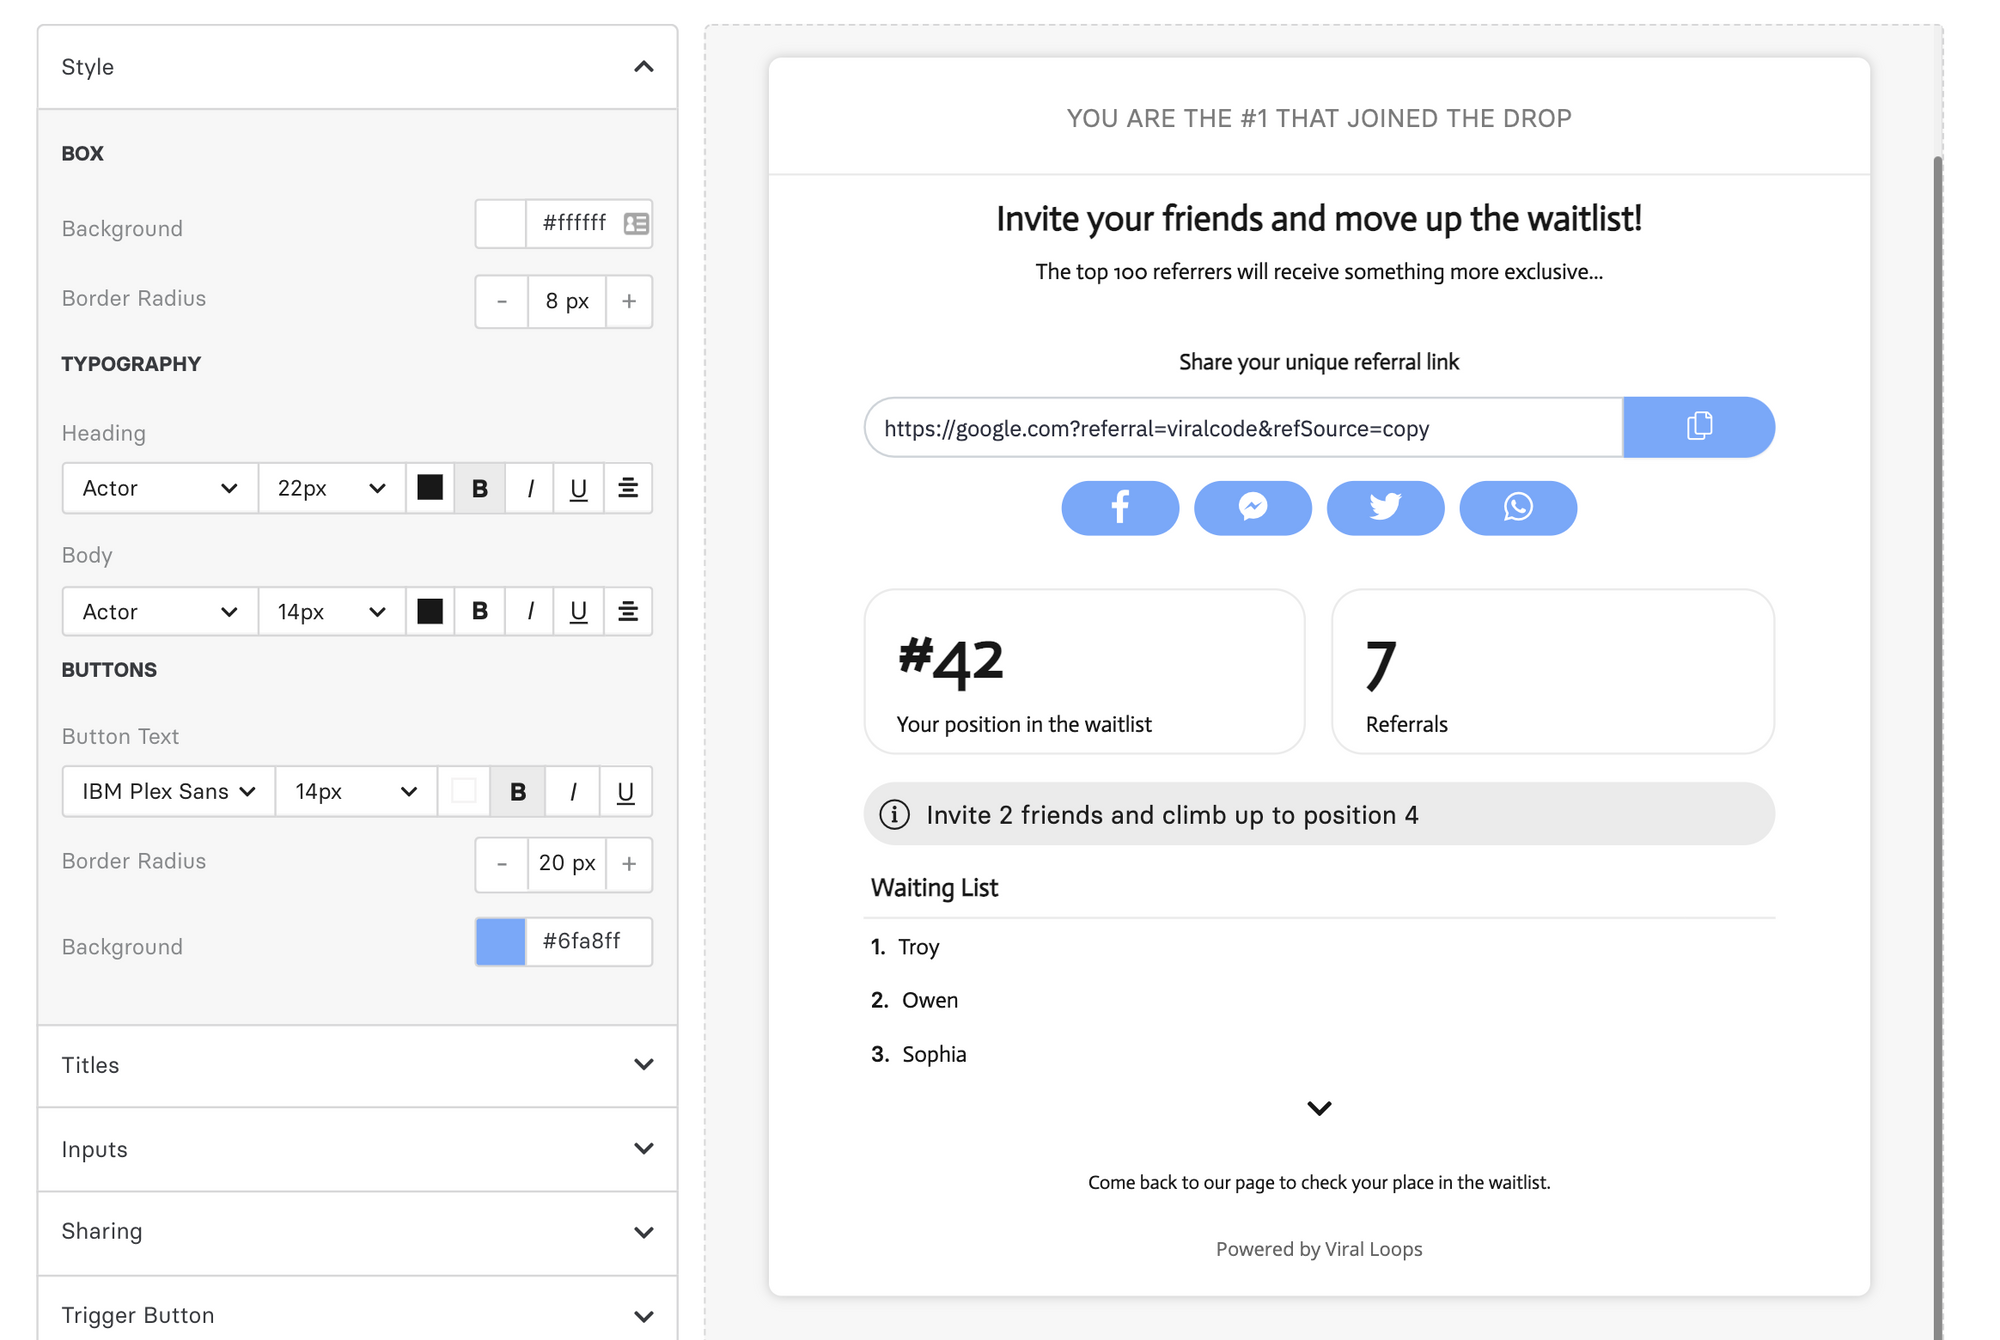
Task: Click the button background blue color swatch
Action: [x=500, y=942]
